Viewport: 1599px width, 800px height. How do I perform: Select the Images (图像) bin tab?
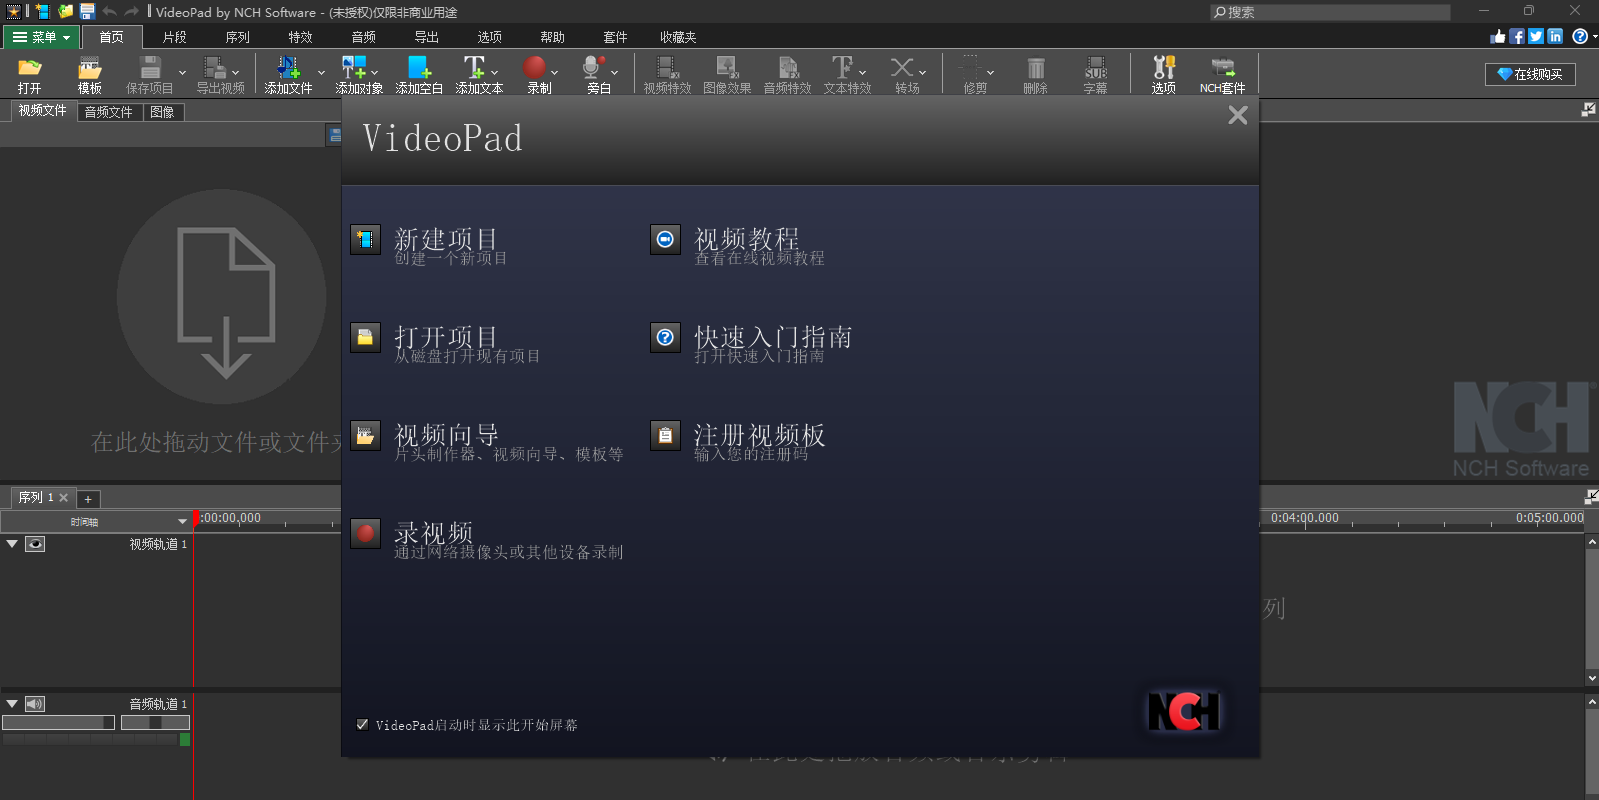click(x=162, y=112)
